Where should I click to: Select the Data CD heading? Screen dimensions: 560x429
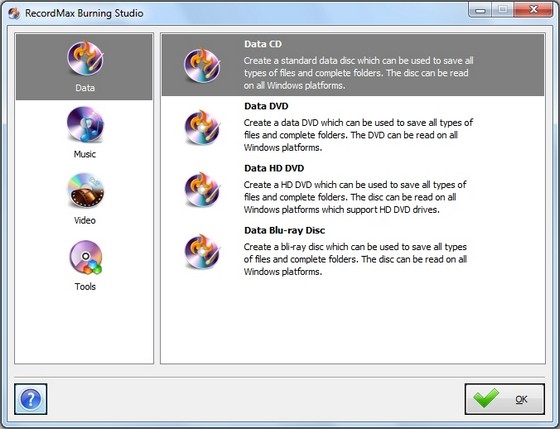click(x=263, y=44)
